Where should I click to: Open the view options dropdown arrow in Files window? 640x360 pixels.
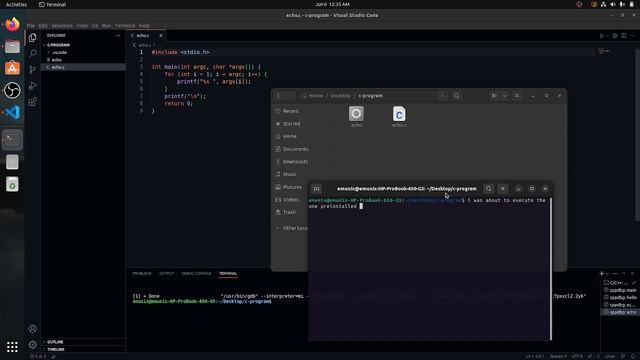504,96
